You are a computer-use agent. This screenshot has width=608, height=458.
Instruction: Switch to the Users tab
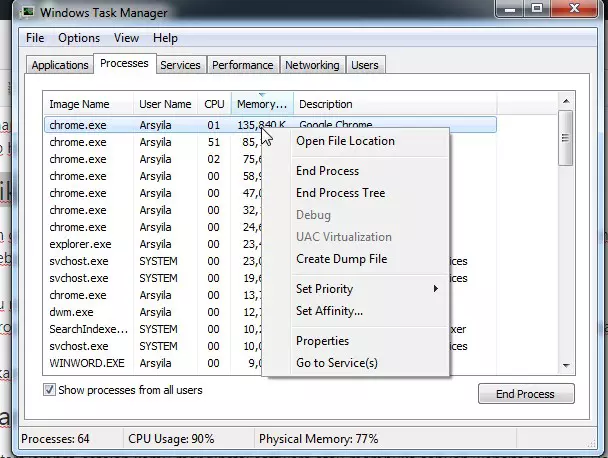tap(365, 65)
